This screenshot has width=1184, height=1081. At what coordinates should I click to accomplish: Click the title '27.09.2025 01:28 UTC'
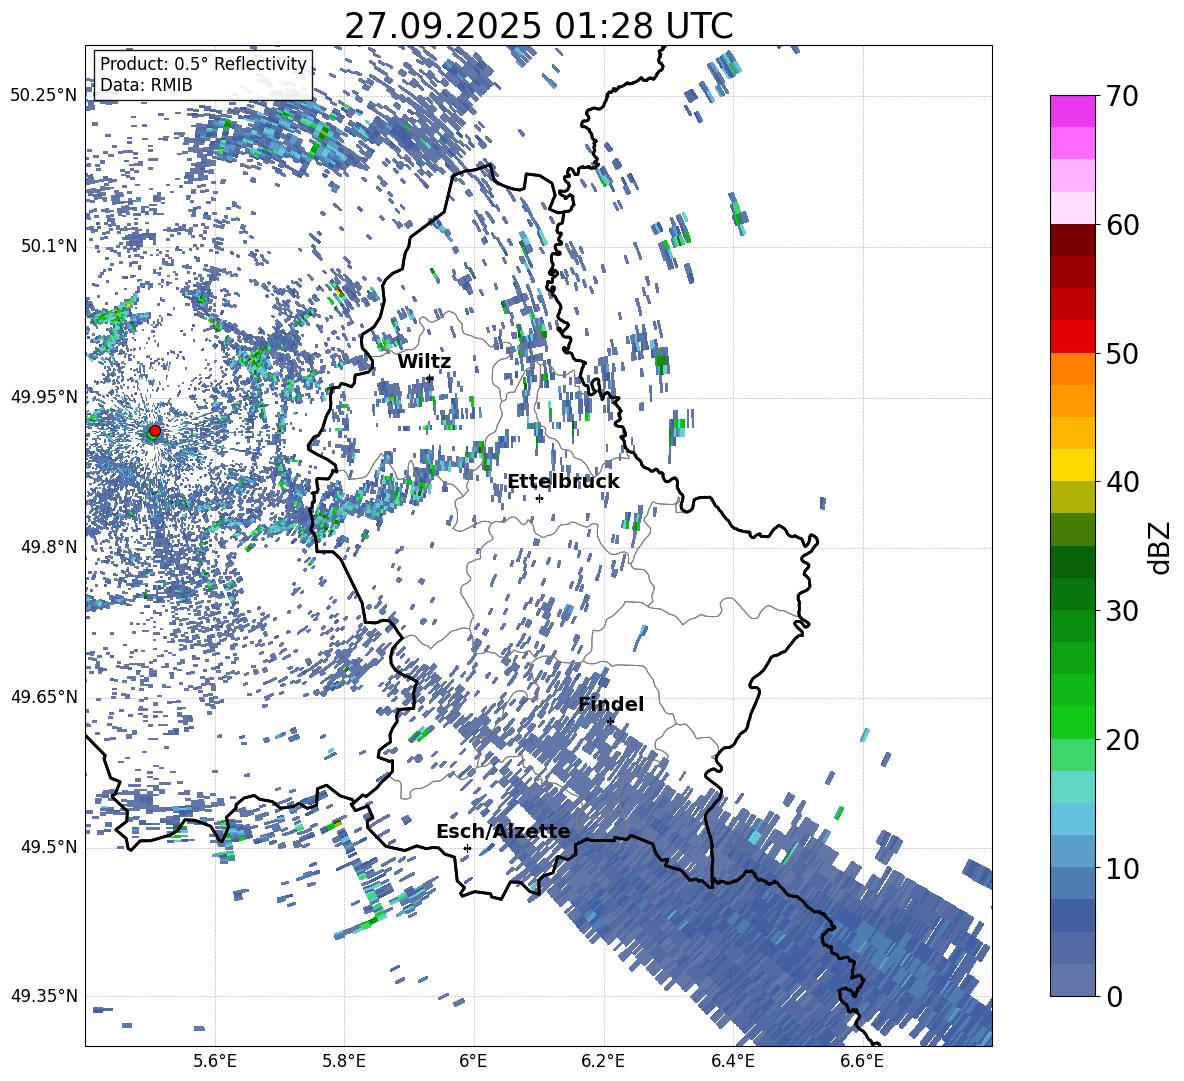(x=538, y=26)
